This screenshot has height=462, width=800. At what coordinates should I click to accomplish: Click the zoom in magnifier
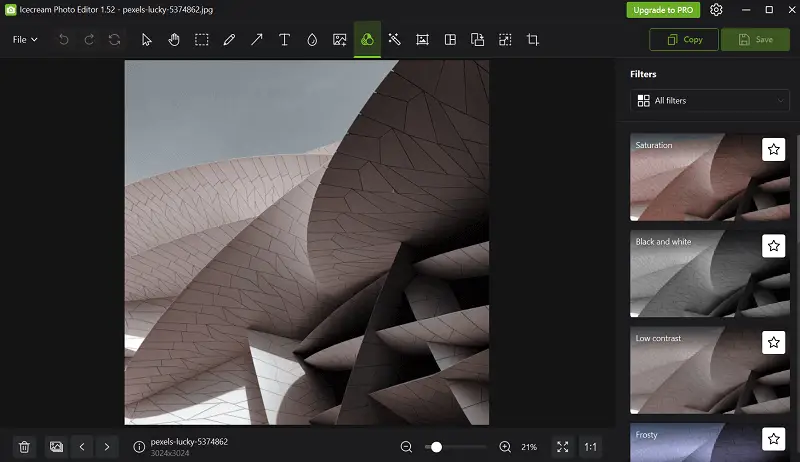tap(505, 447)
